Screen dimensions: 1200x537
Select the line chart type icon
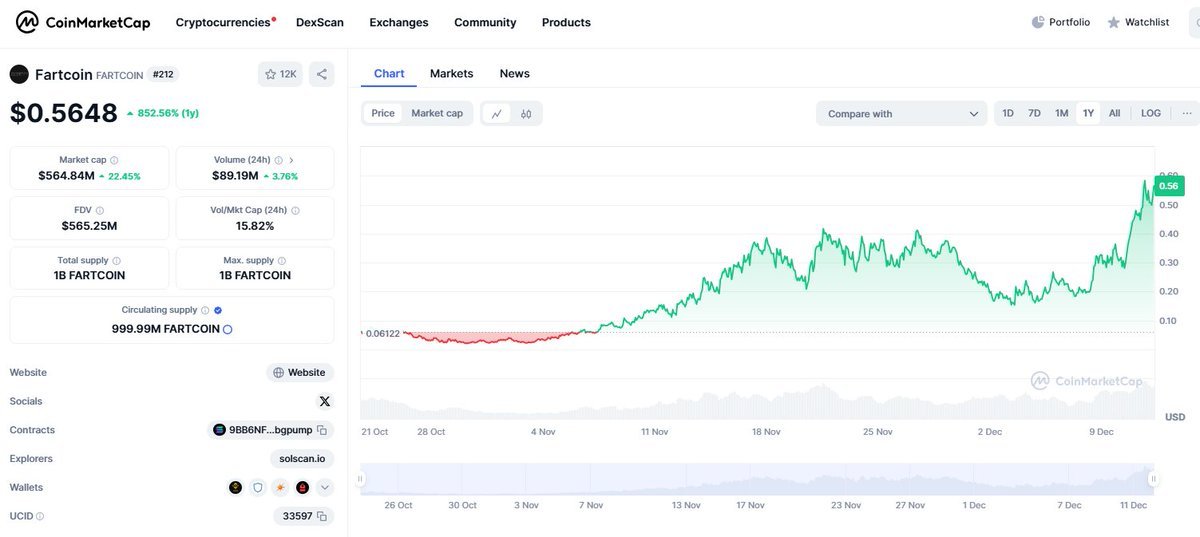pos(496,114)
